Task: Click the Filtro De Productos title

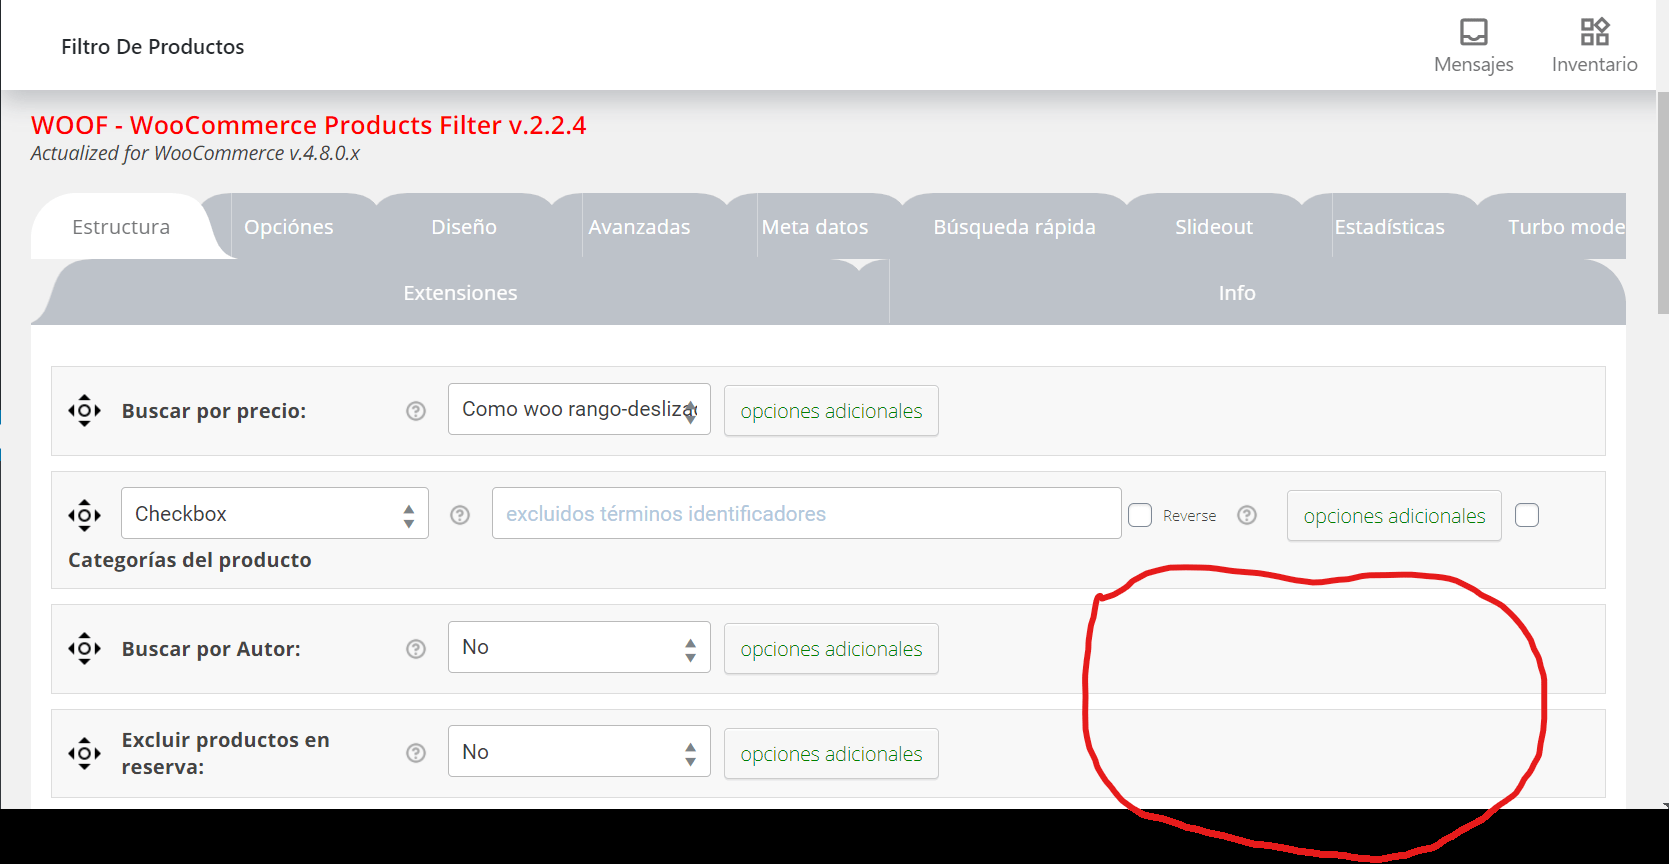Action: click(152, 47)
